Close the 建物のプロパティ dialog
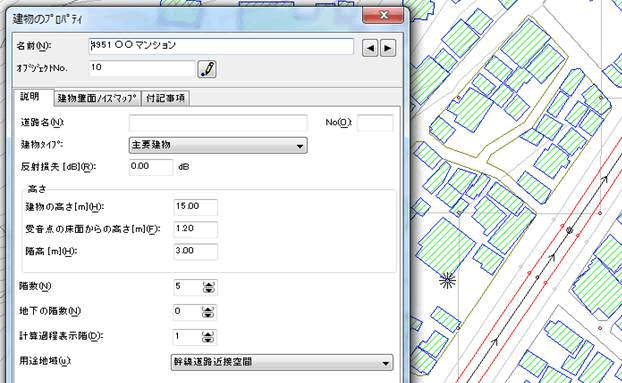 [x=383, y=15]
